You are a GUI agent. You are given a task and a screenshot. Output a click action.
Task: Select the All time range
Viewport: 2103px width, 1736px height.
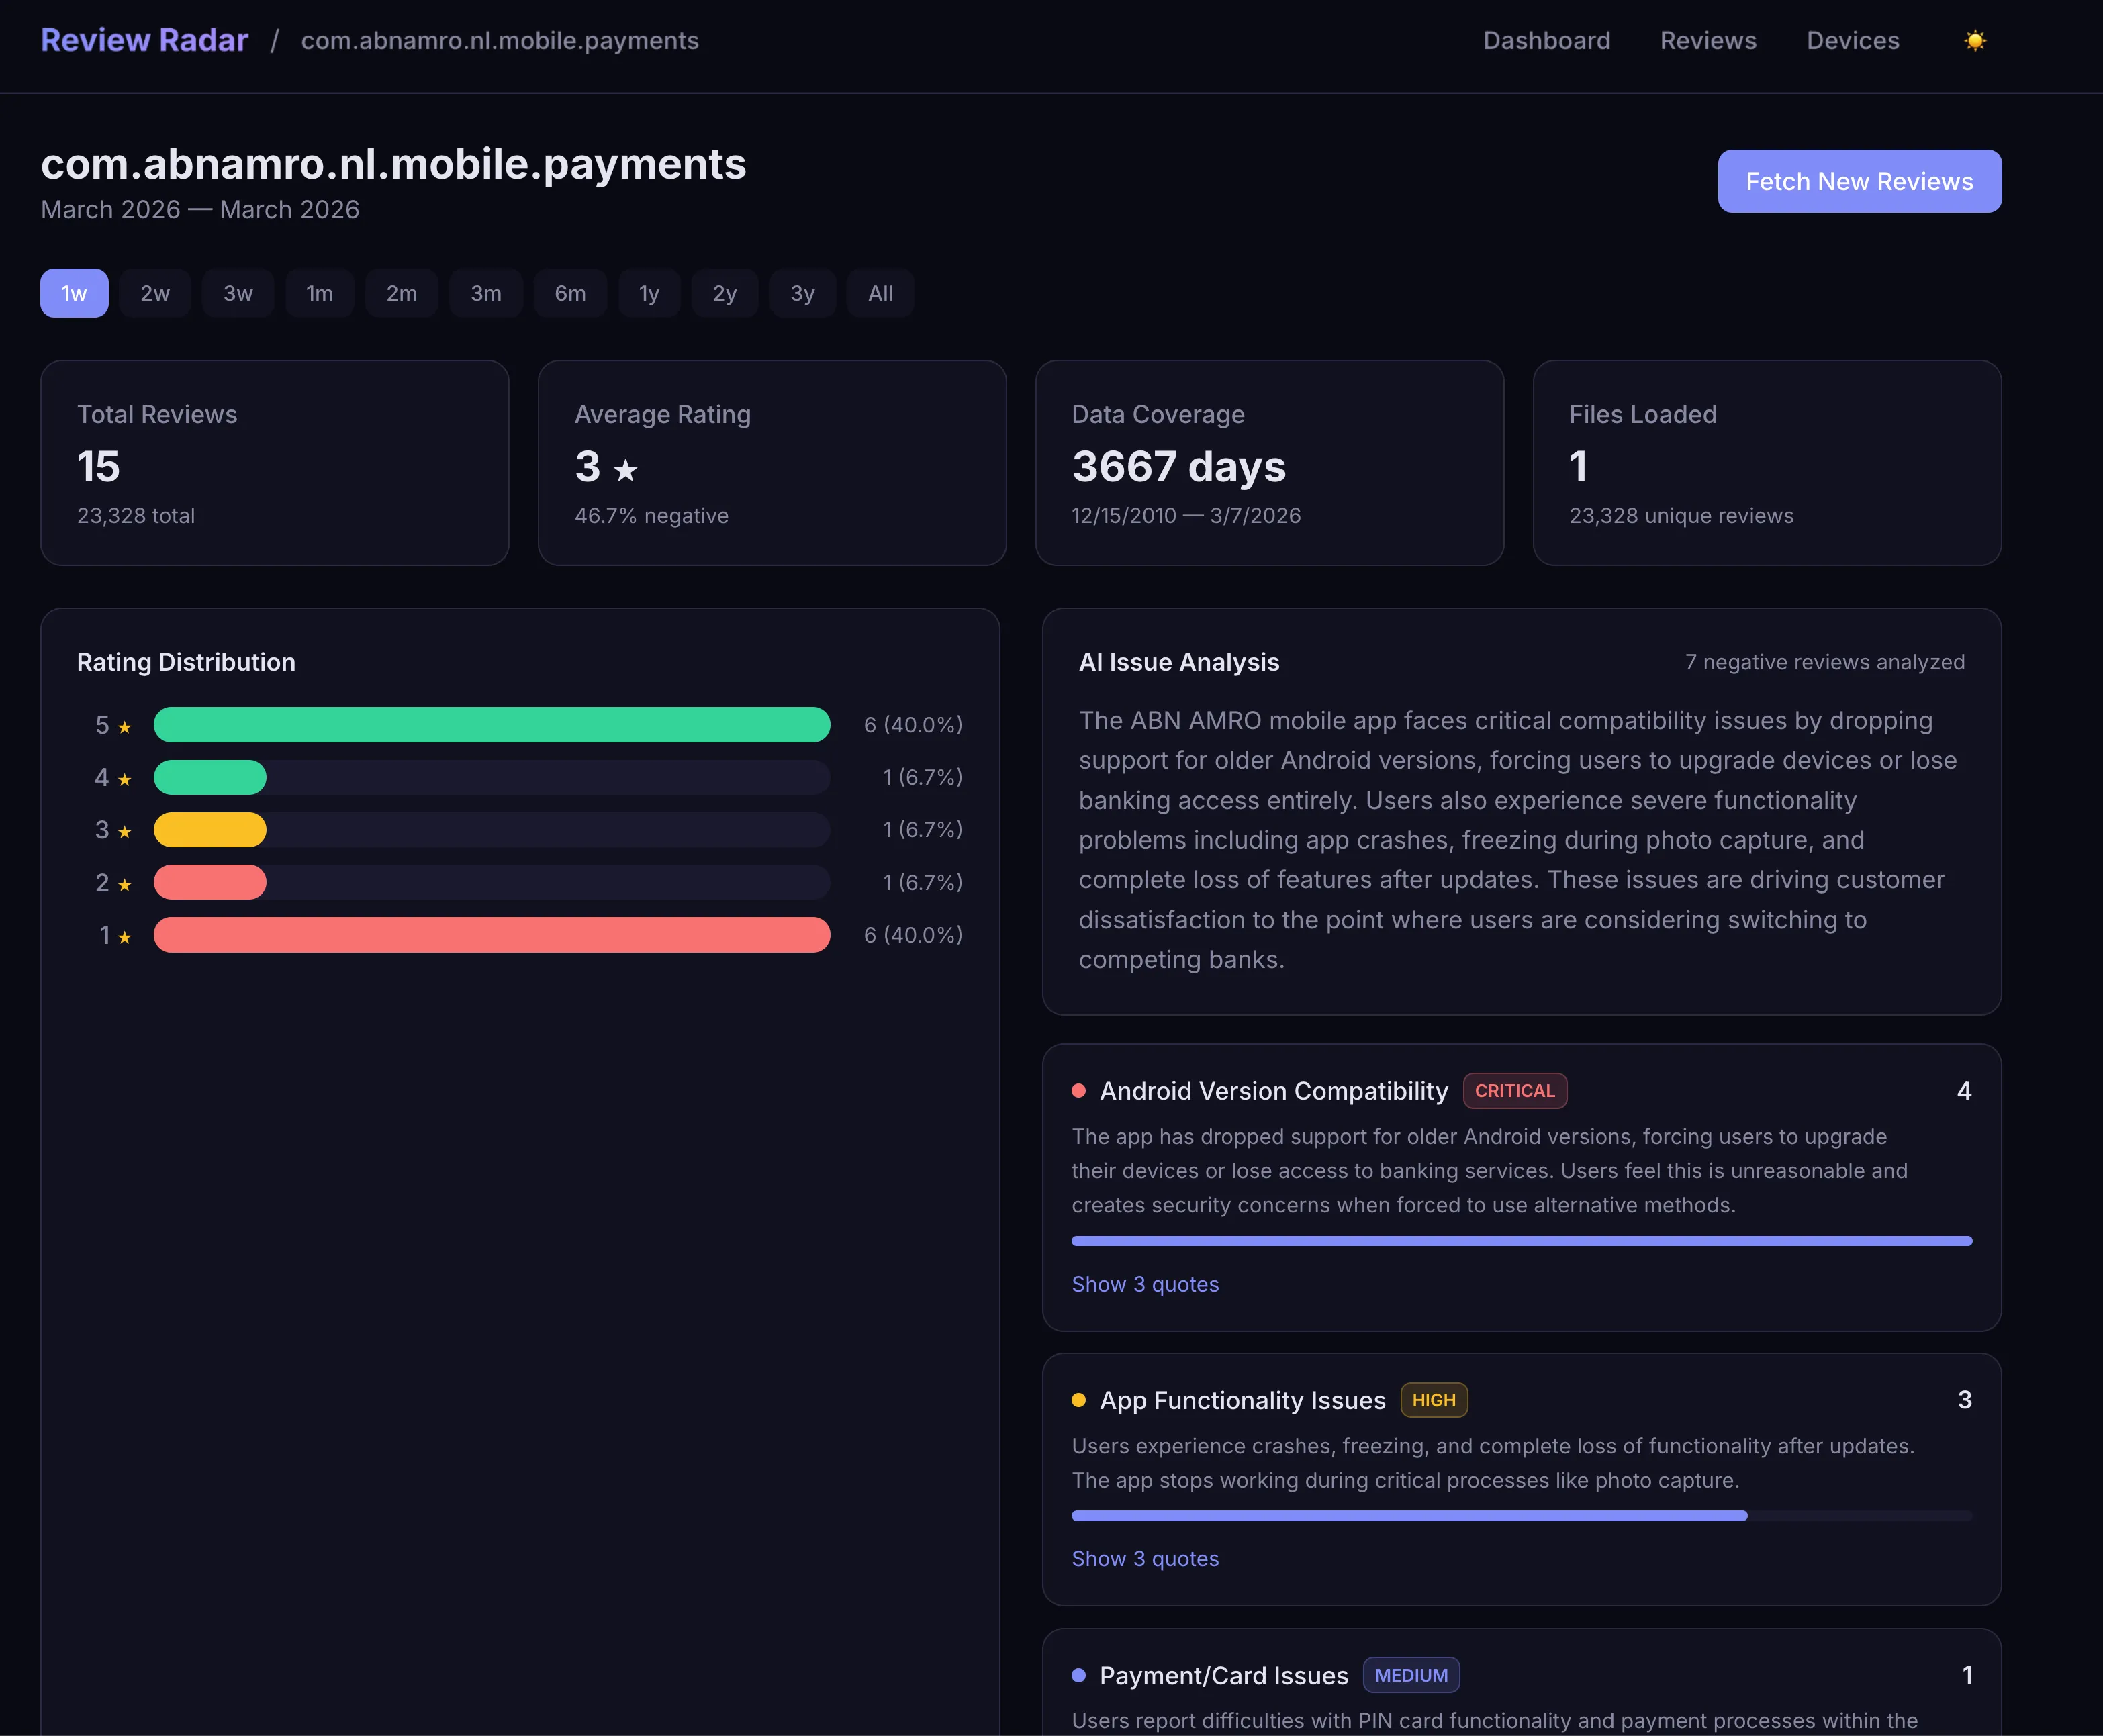(x=879, y=293)
